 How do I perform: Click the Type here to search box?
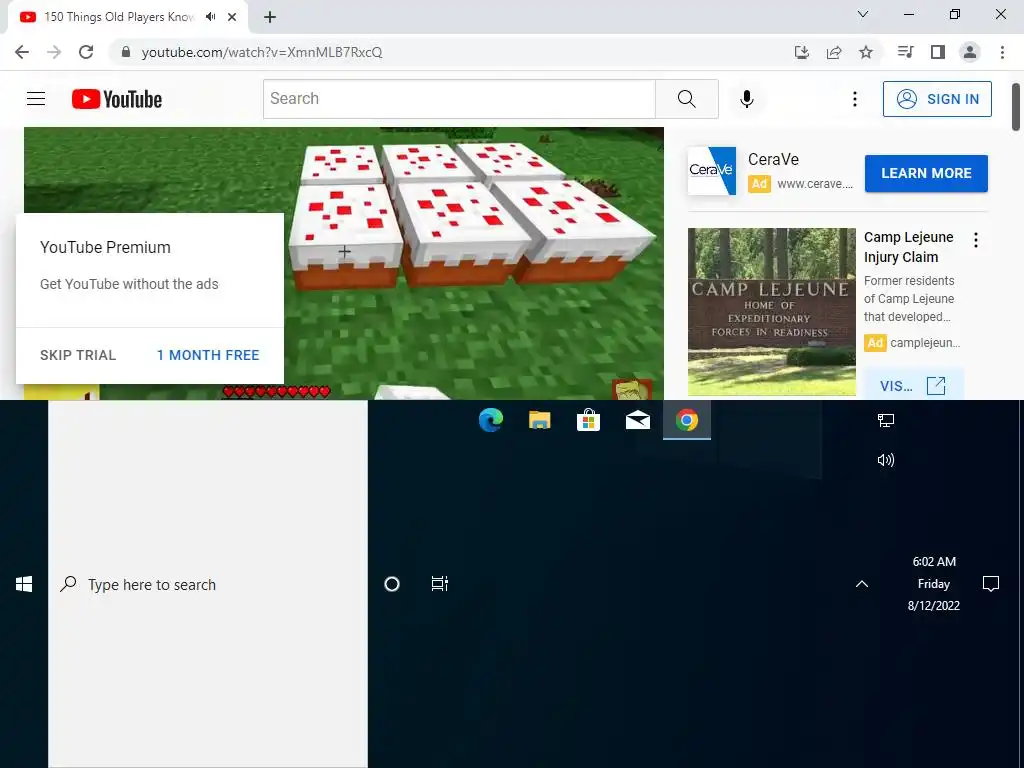(208, 584)
